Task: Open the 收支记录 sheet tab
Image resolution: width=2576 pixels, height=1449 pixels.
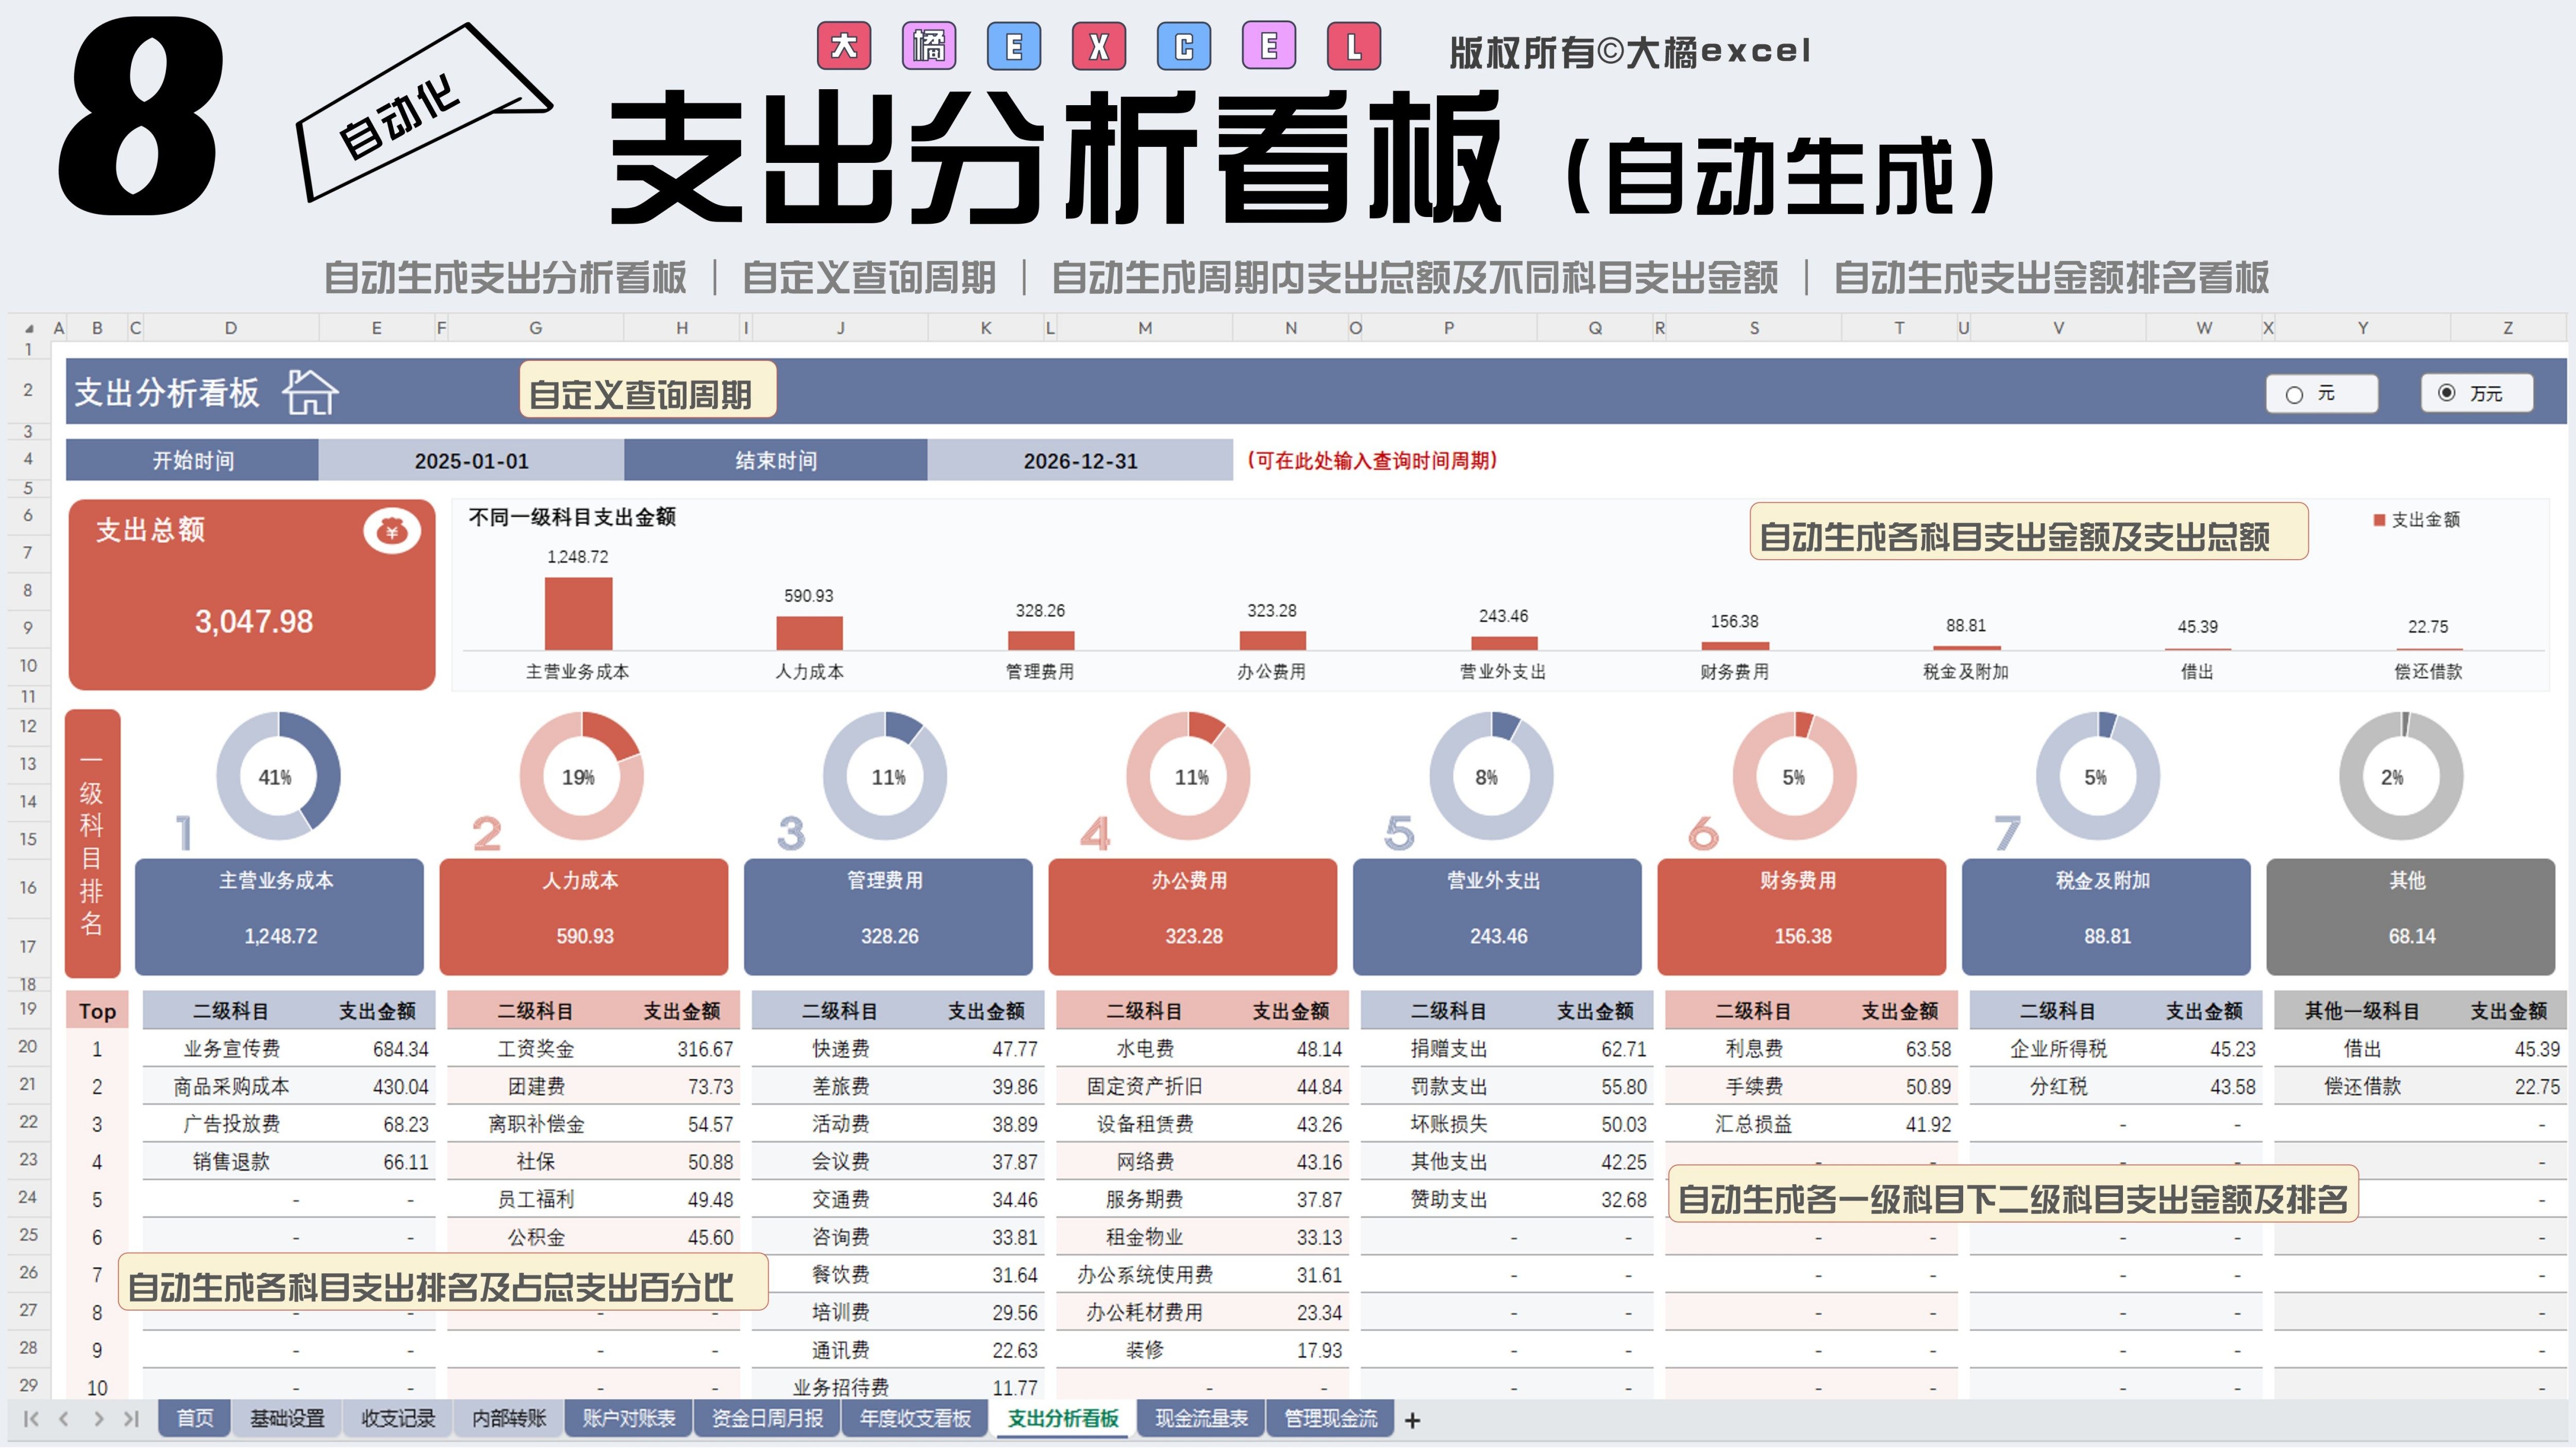Action: (398, 1419)
